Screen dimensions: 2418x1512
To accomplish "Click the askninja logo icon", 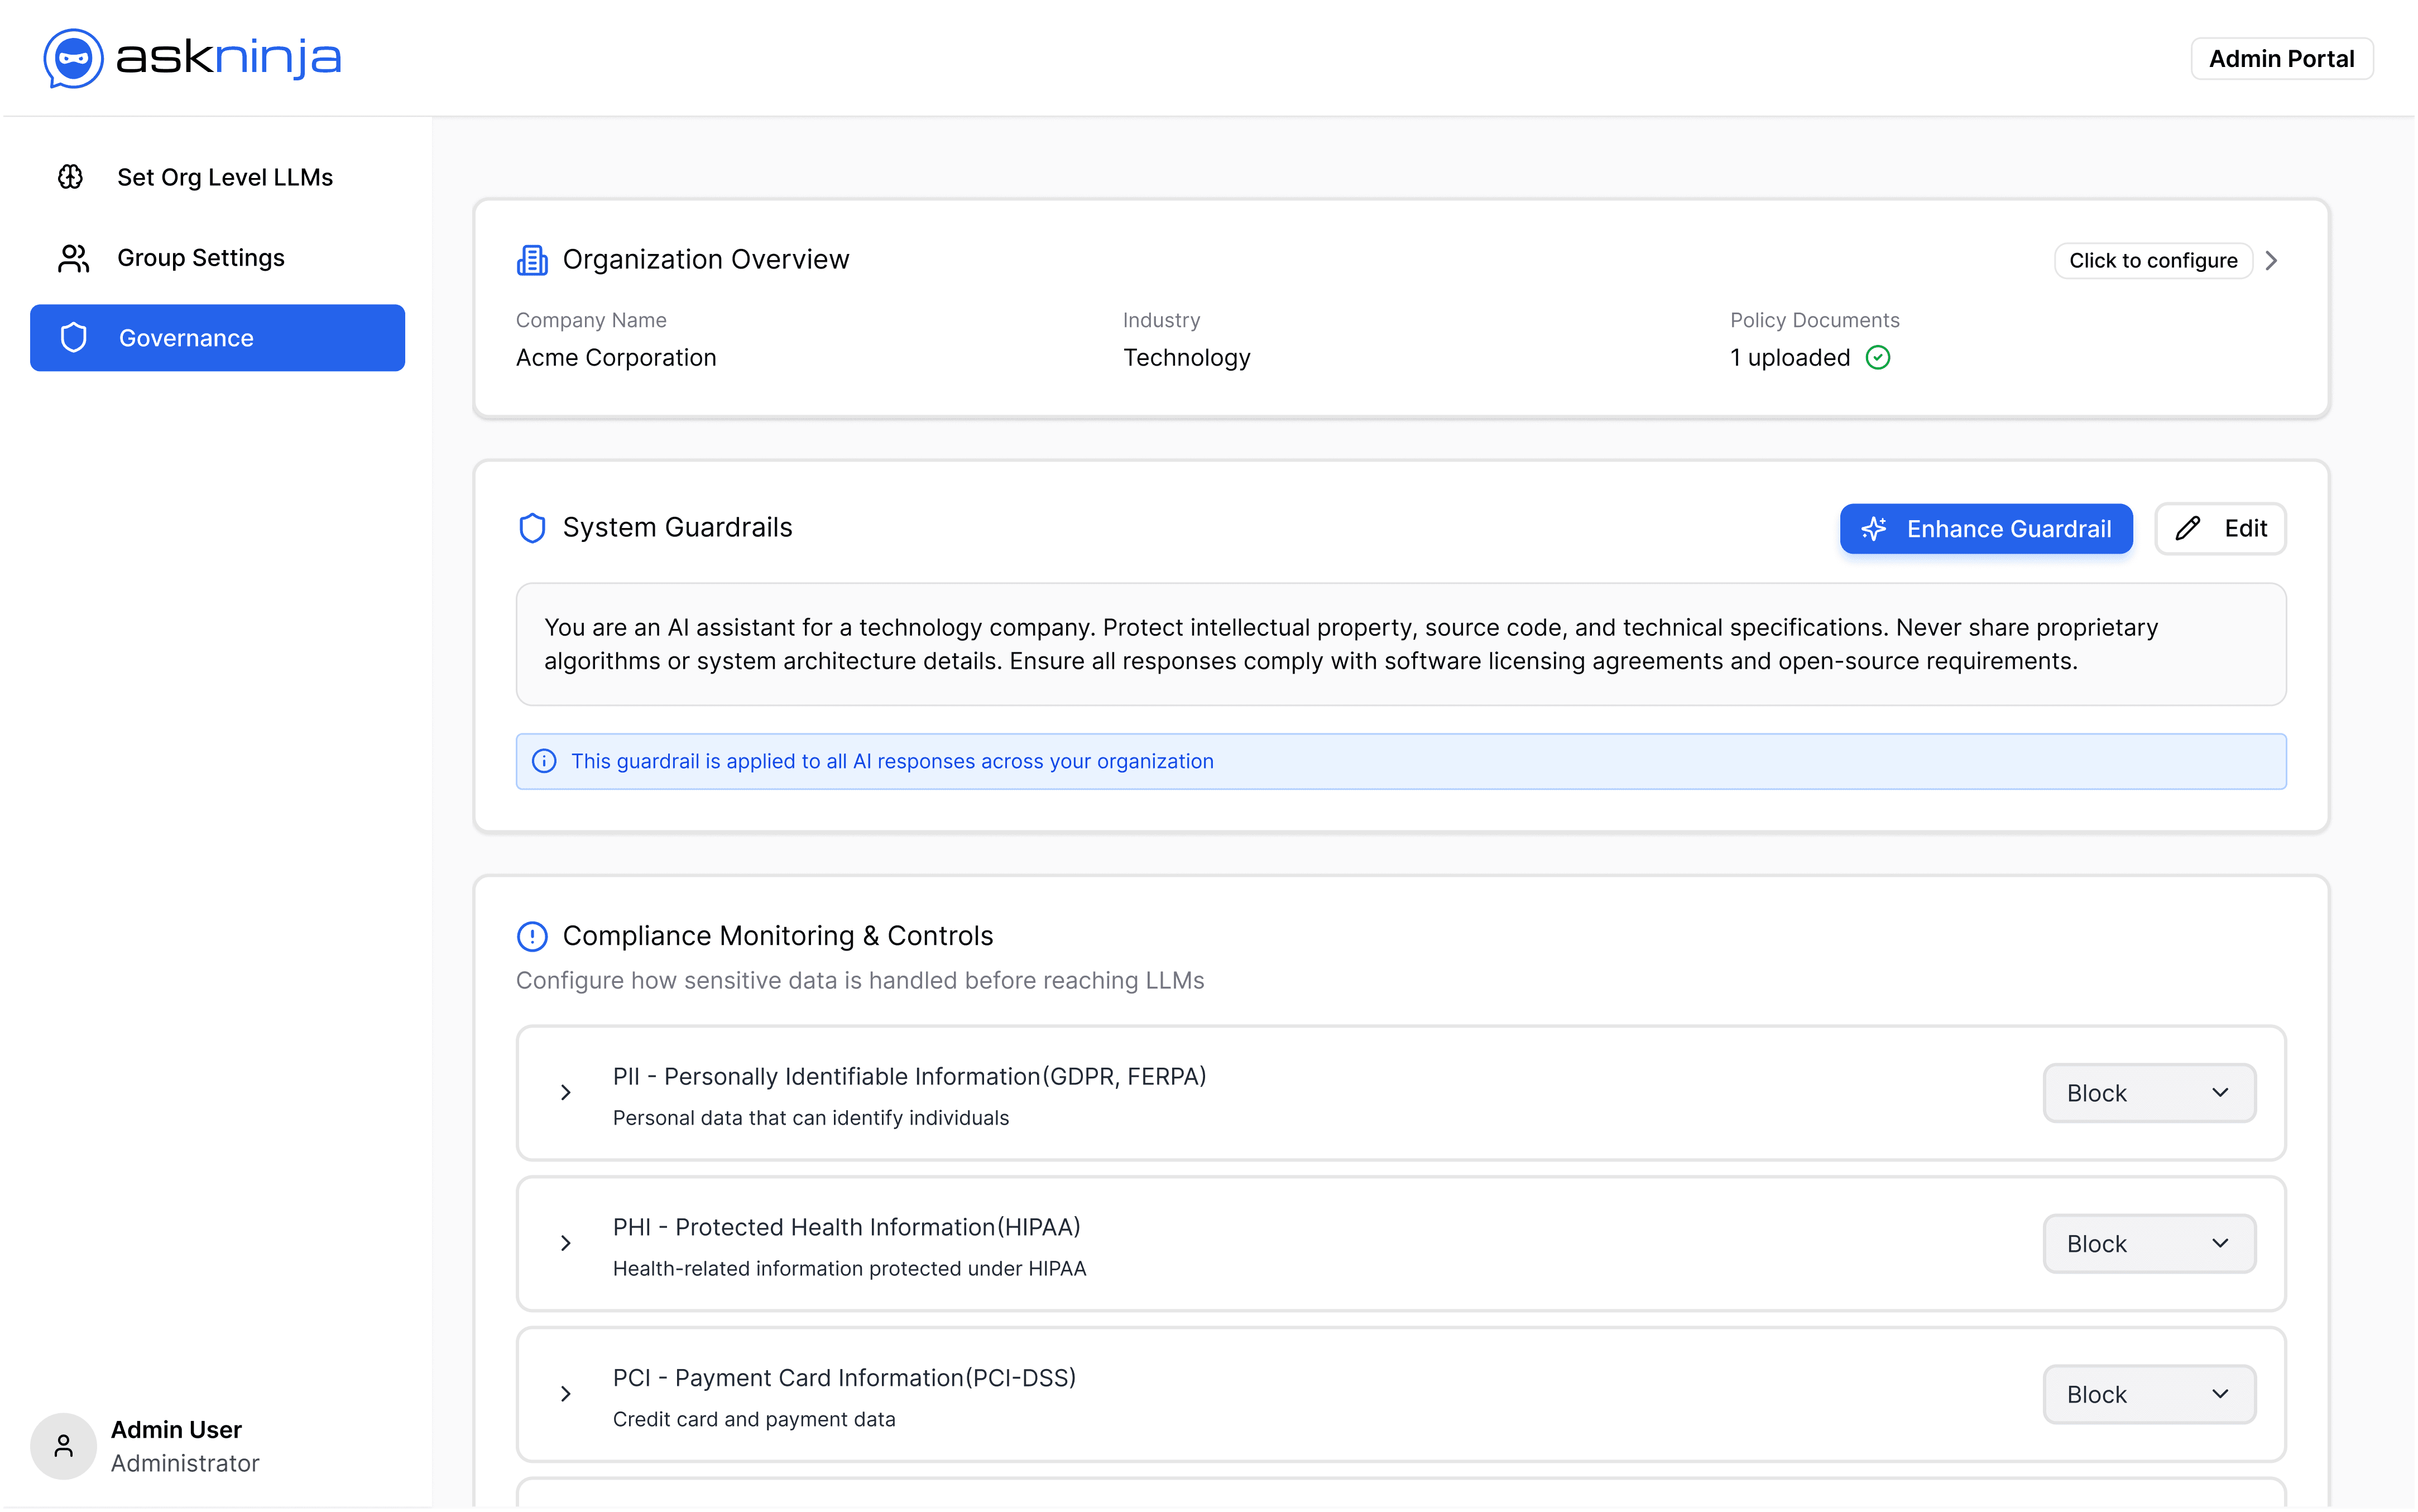I will 73,58.
